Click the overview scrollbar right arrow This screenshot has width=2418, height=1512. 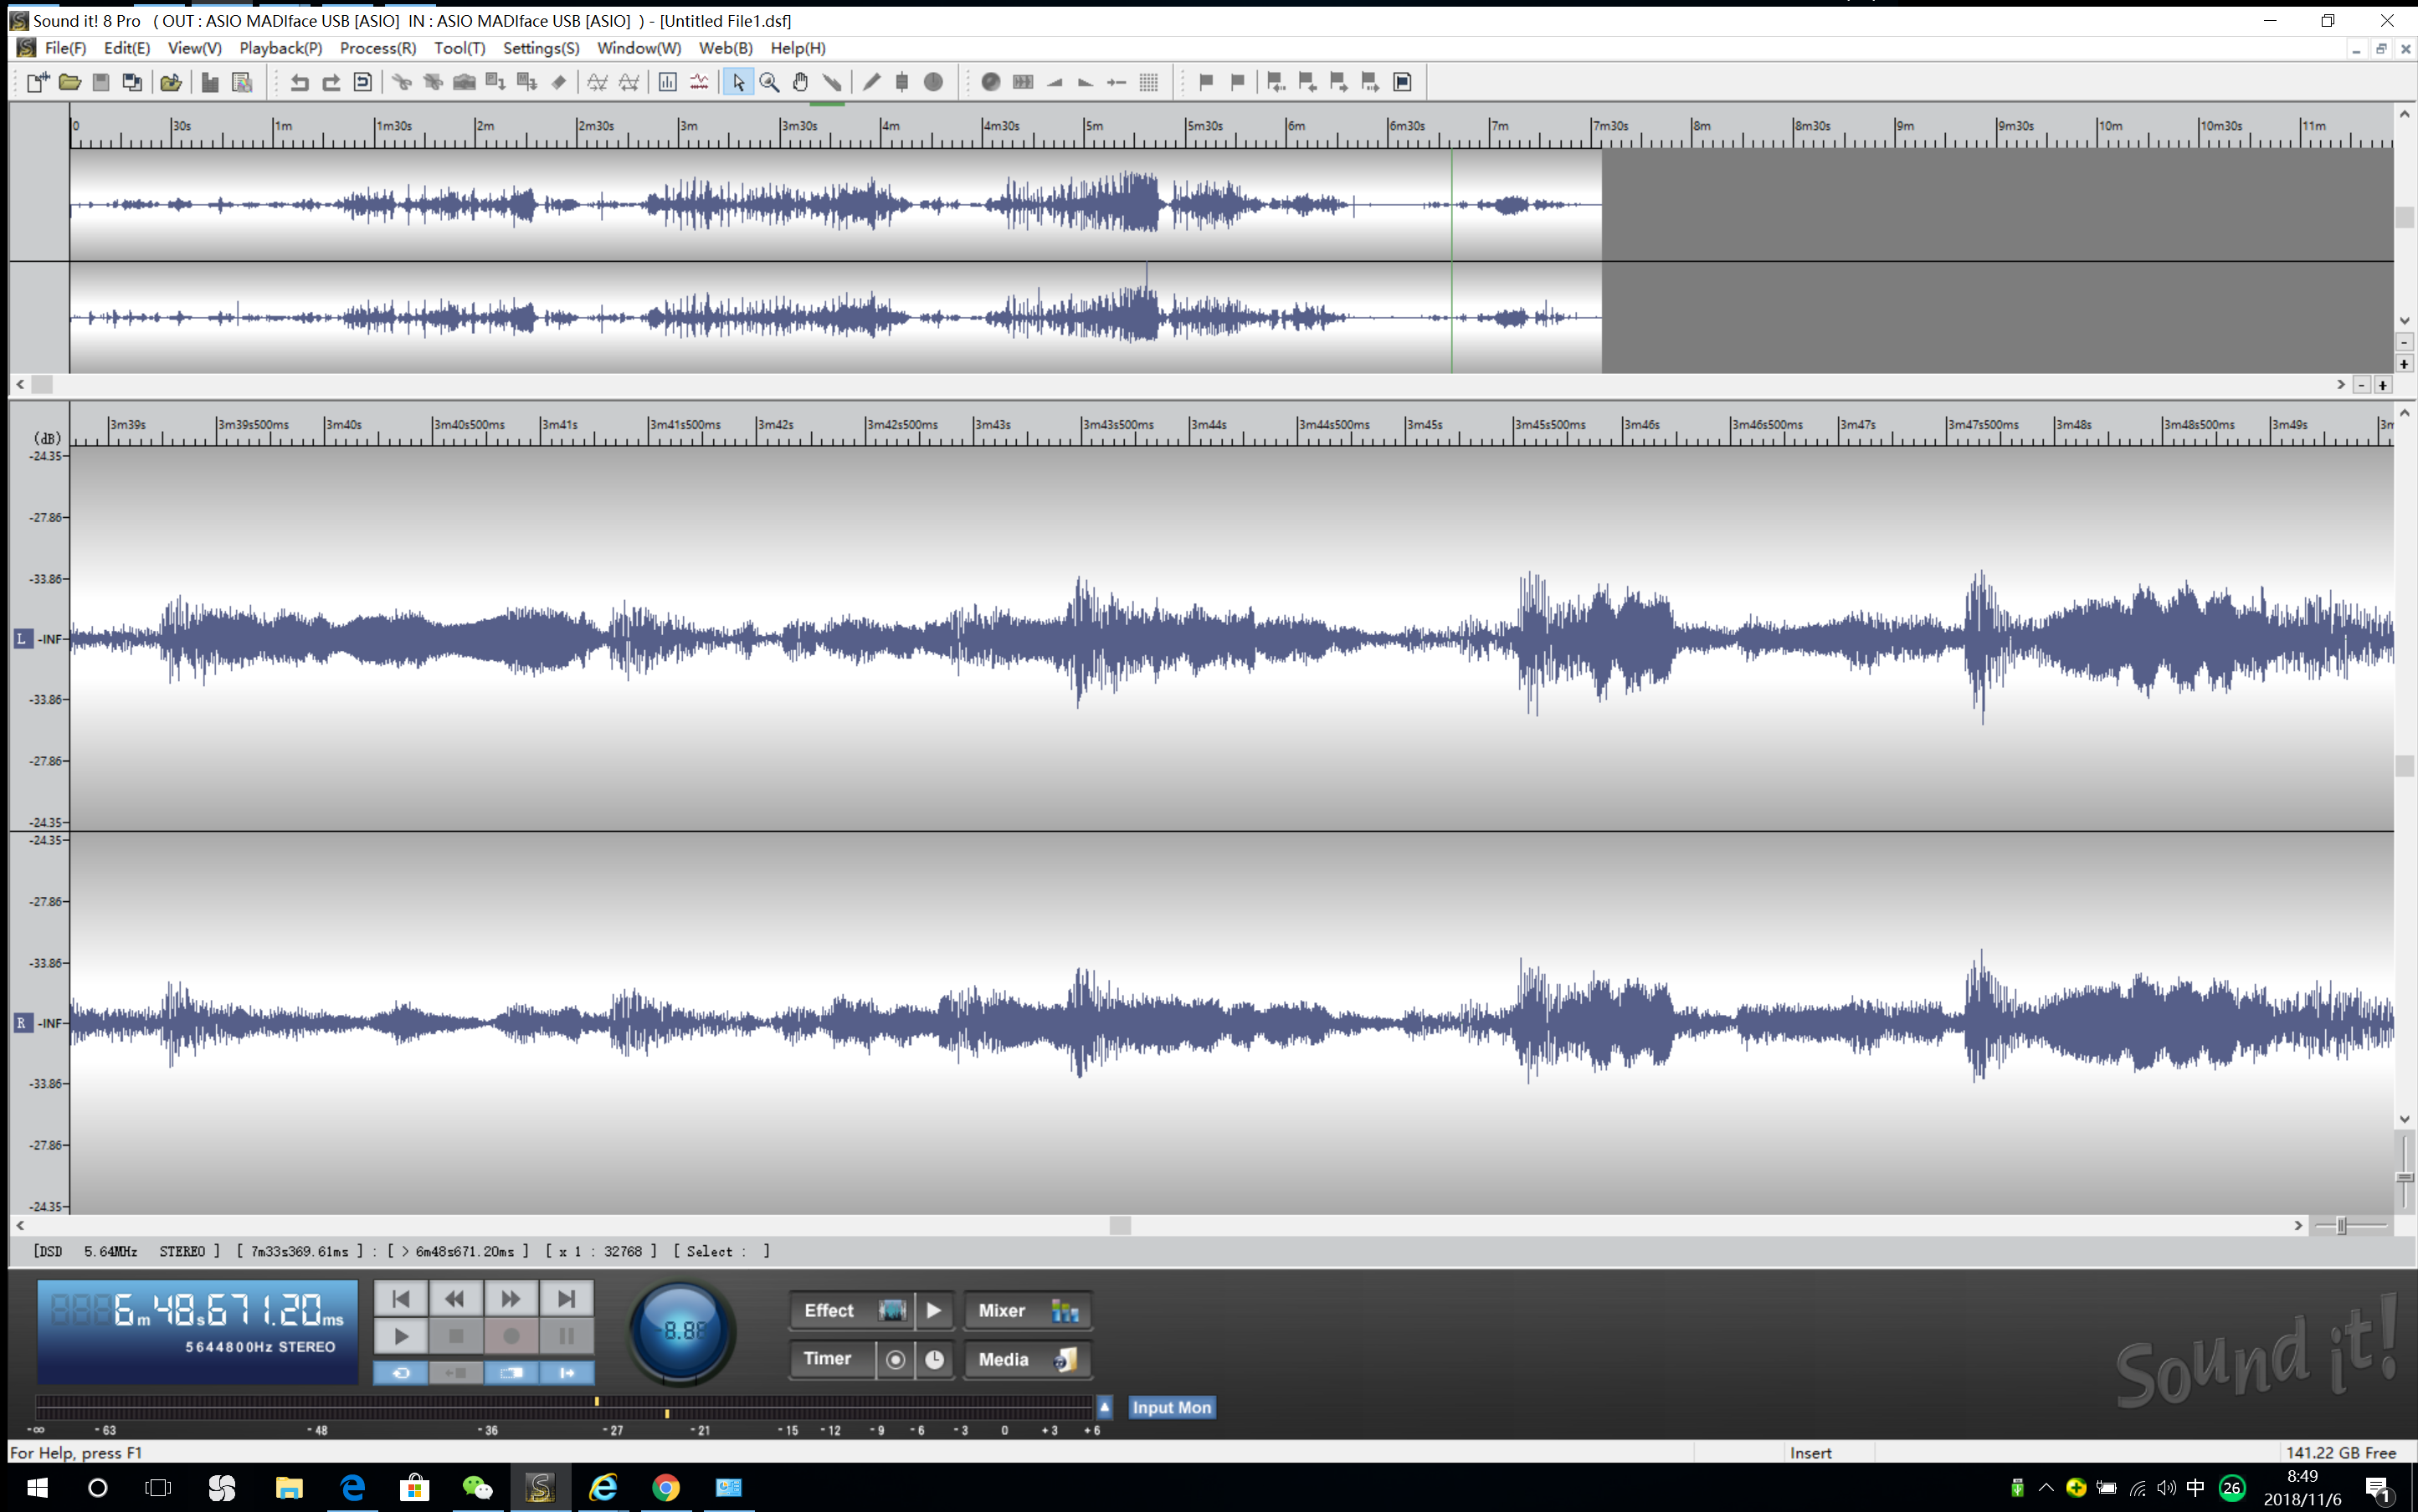coord(2341,385)
